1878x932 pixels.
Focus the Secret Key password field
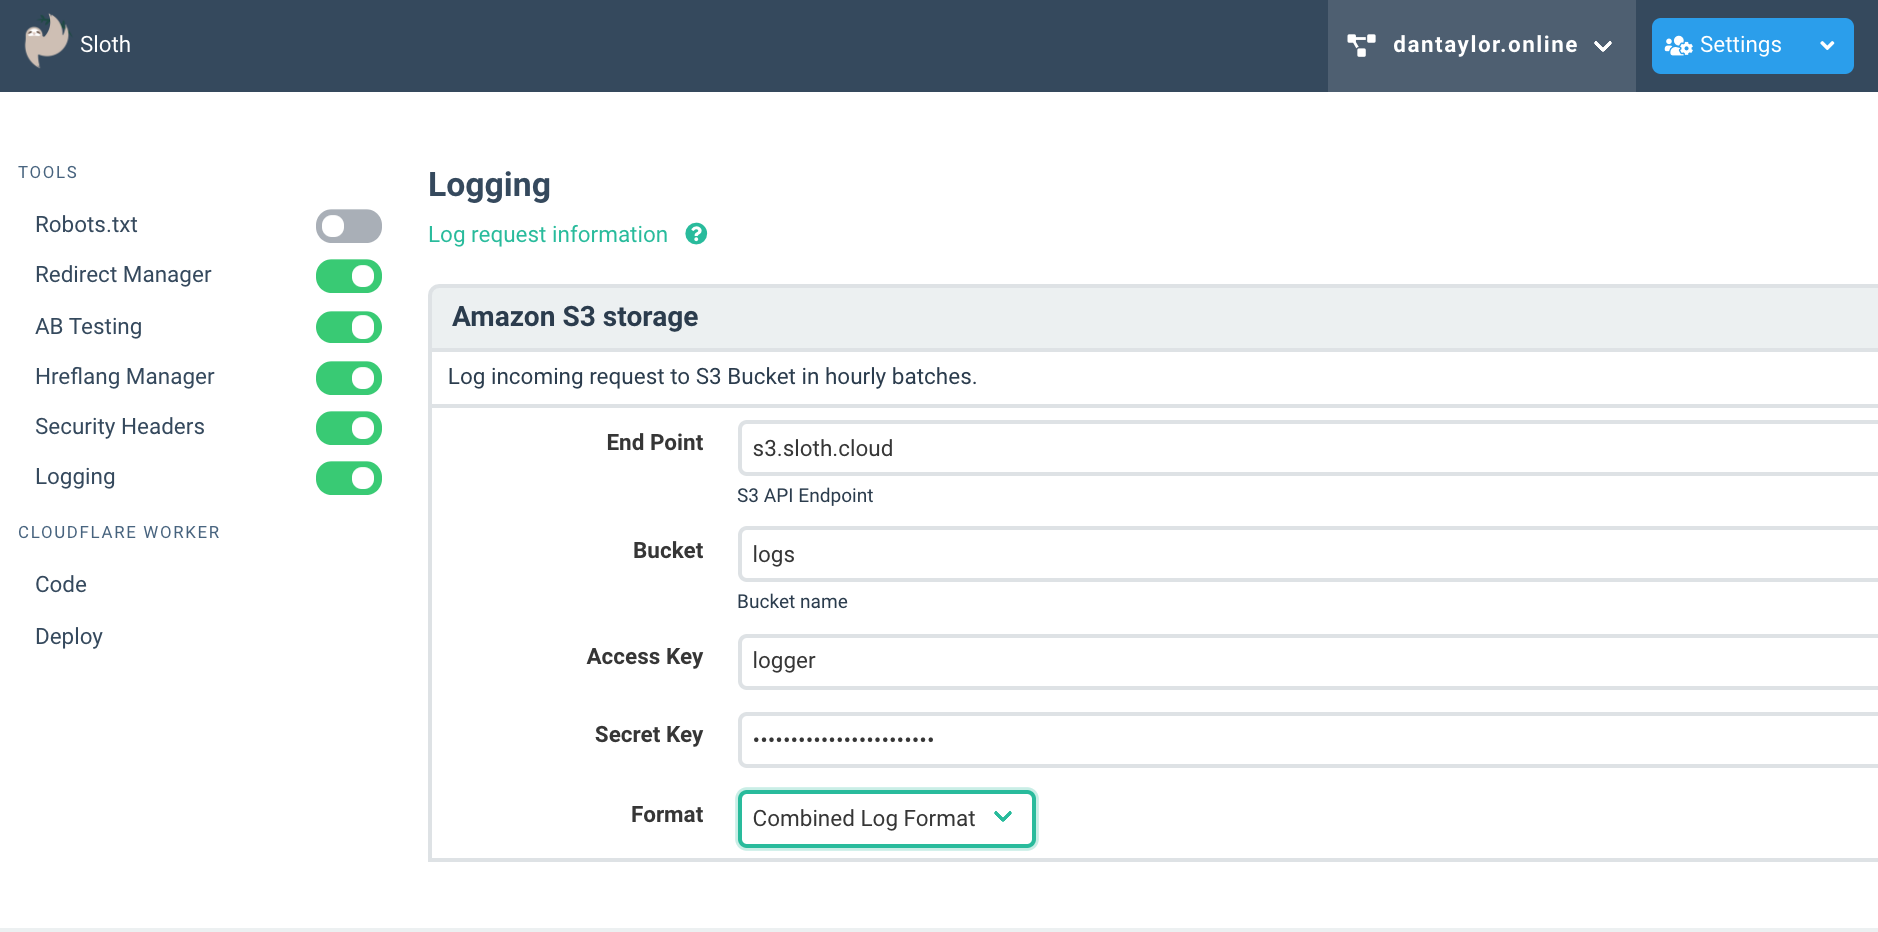coord(1300,740)
